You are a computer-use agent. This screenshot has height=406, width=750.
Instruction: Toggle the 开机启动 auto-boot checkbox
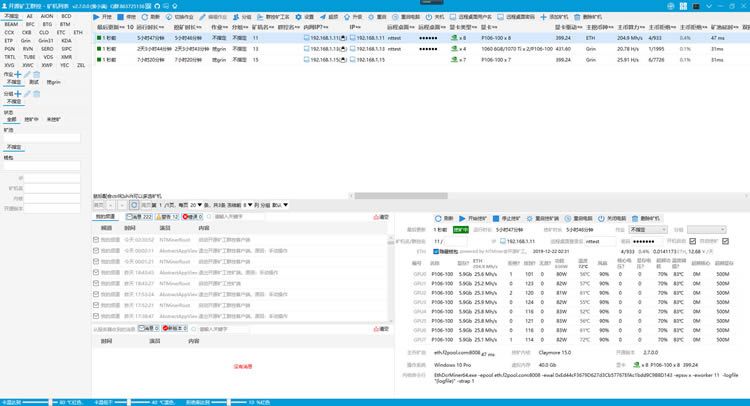click(693, 241)
